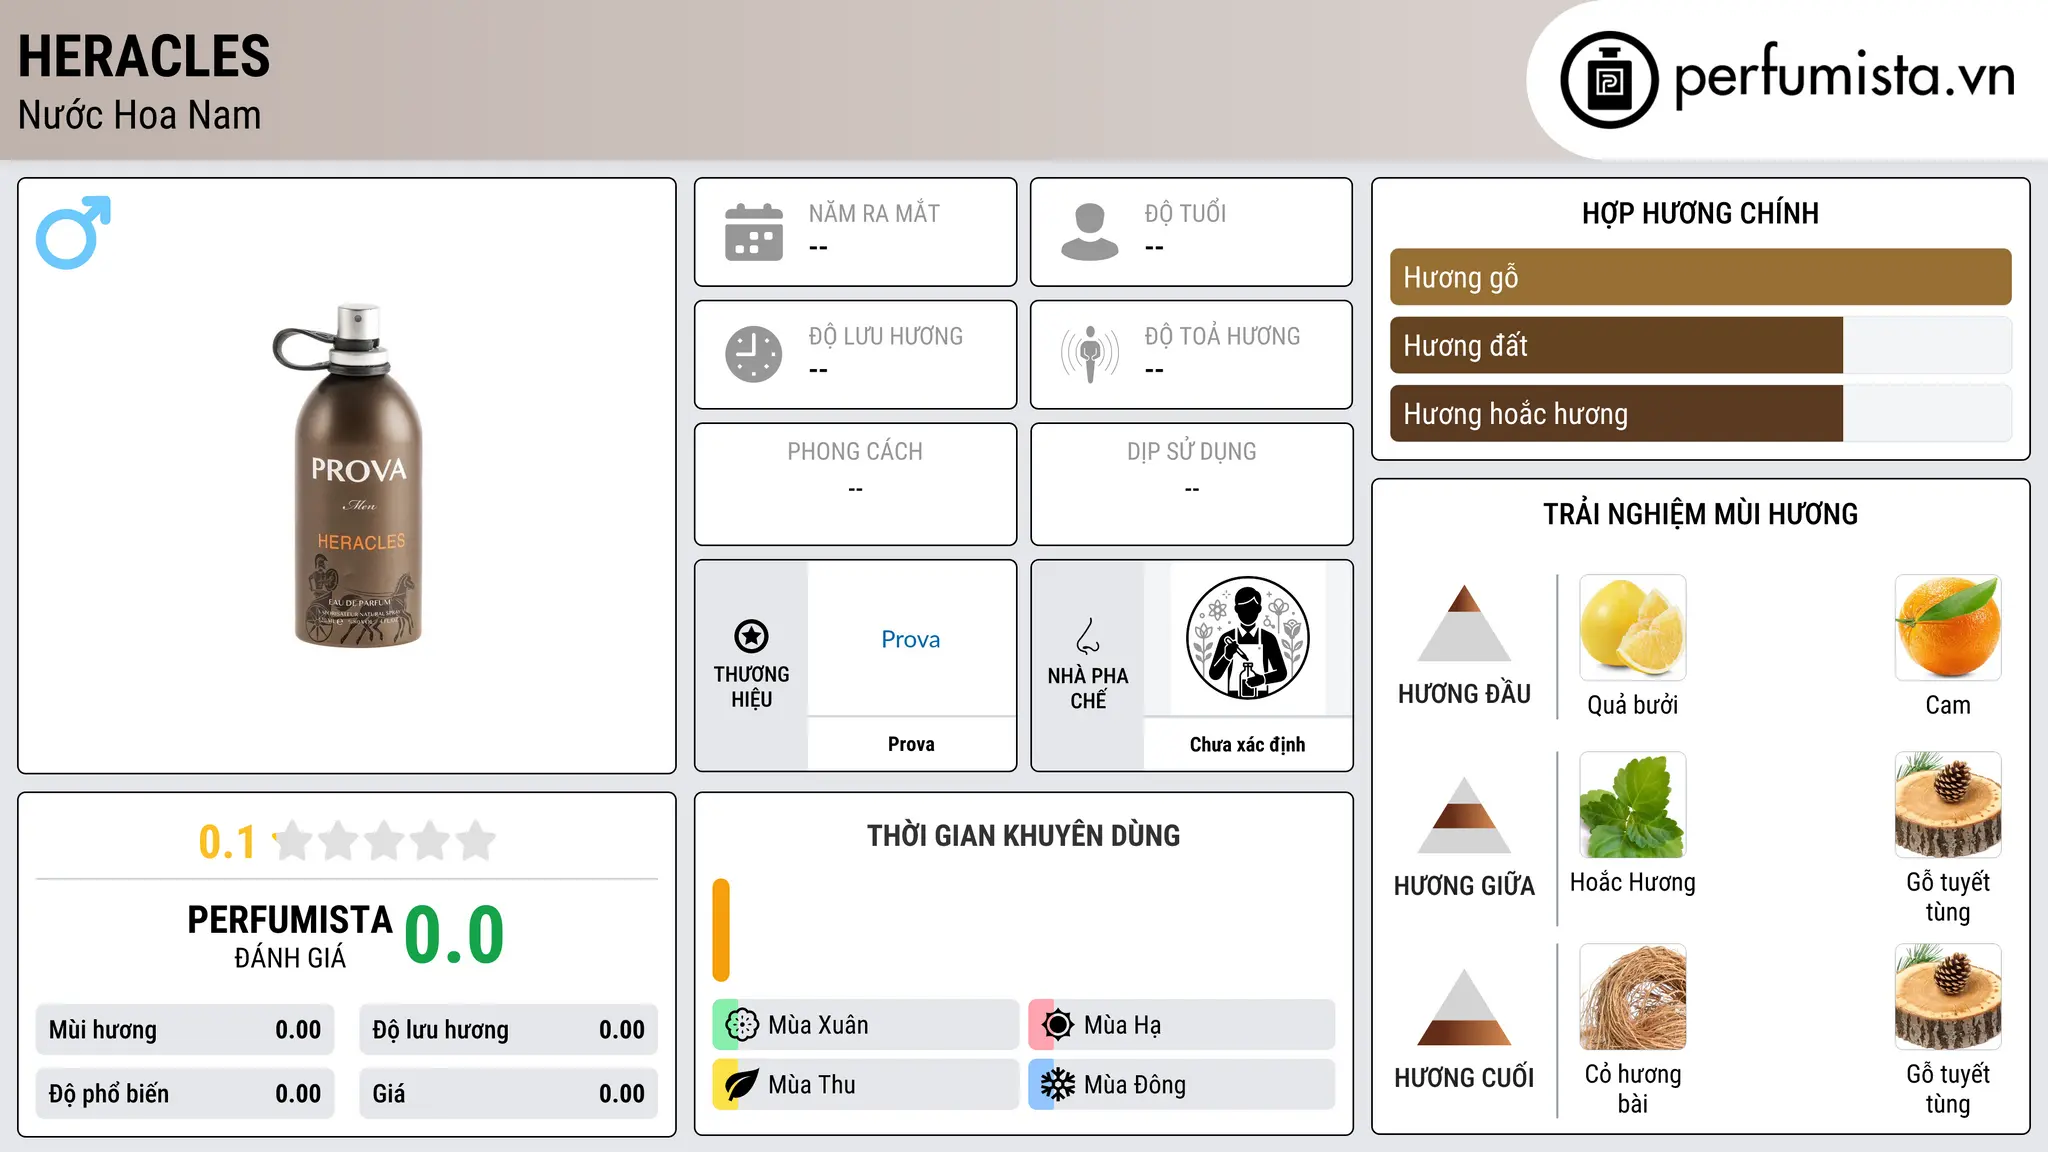This screenshot has width=2048, height=1152.
Task: Click the orange 0.1 user rating
Action: (227, 842)
